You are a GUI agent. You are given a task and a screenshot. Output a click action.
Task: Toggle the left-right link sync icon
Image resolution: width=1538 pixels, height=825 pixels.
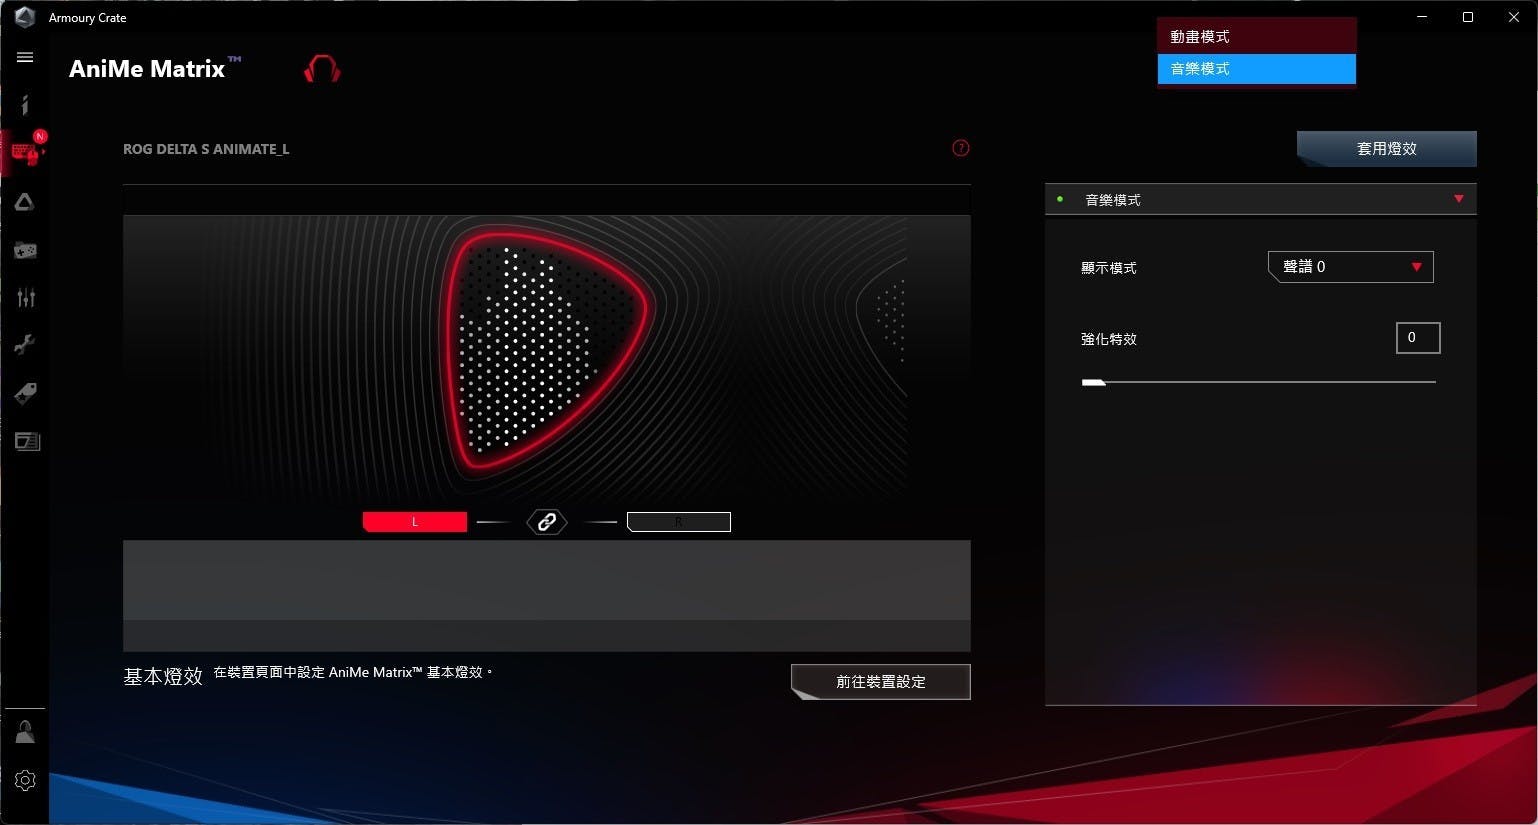point(547,522)
